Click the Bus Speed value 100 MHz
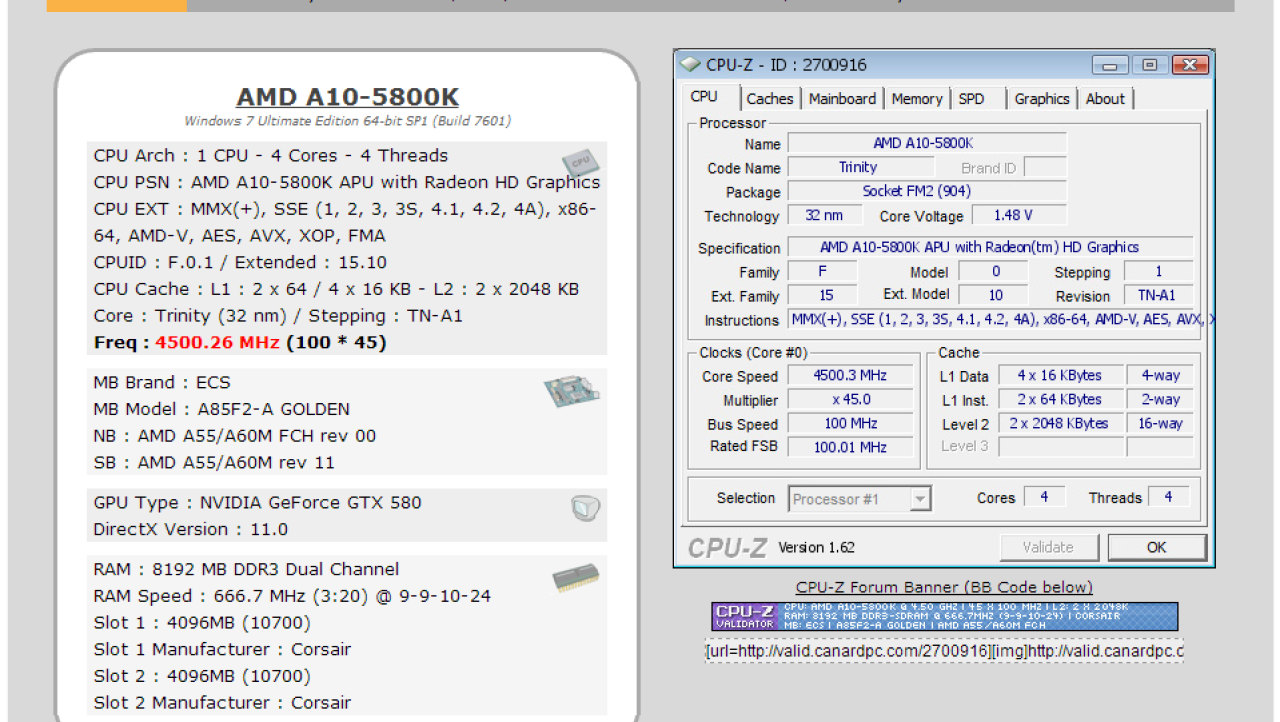Image resolution: width=1280 pixels, height=722 pixels. (x=850, y=423)
